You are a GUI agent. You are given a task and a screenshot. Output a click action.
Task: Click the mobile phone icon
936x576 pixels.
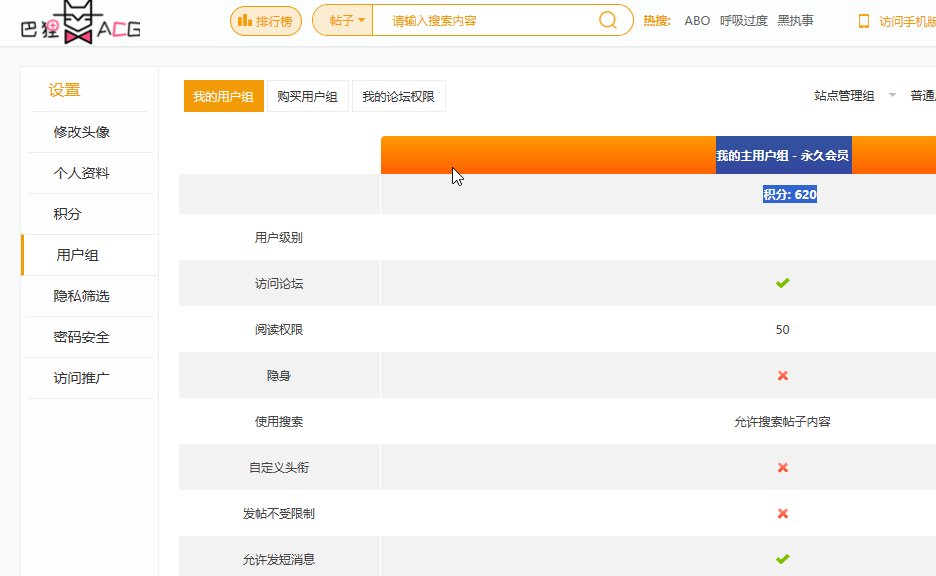(x=863, y=21)
